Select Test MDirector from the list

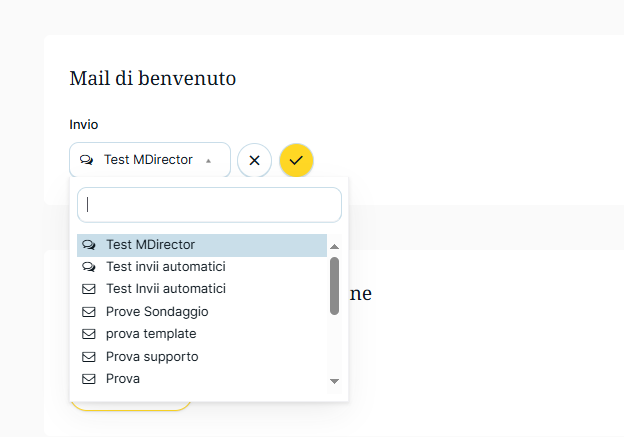click(x=150, y=245)
